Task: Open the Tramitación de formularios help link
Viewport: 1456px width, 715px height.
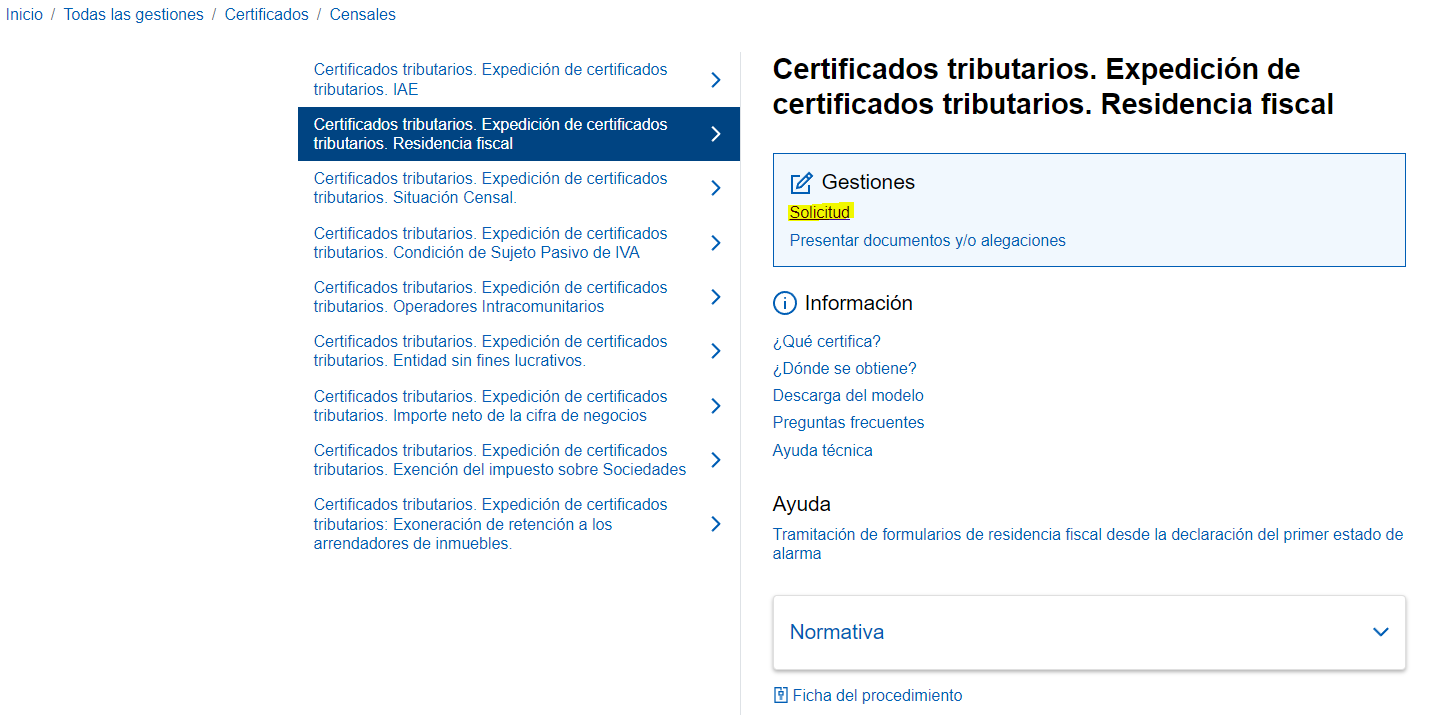Action: (1080, 534)
